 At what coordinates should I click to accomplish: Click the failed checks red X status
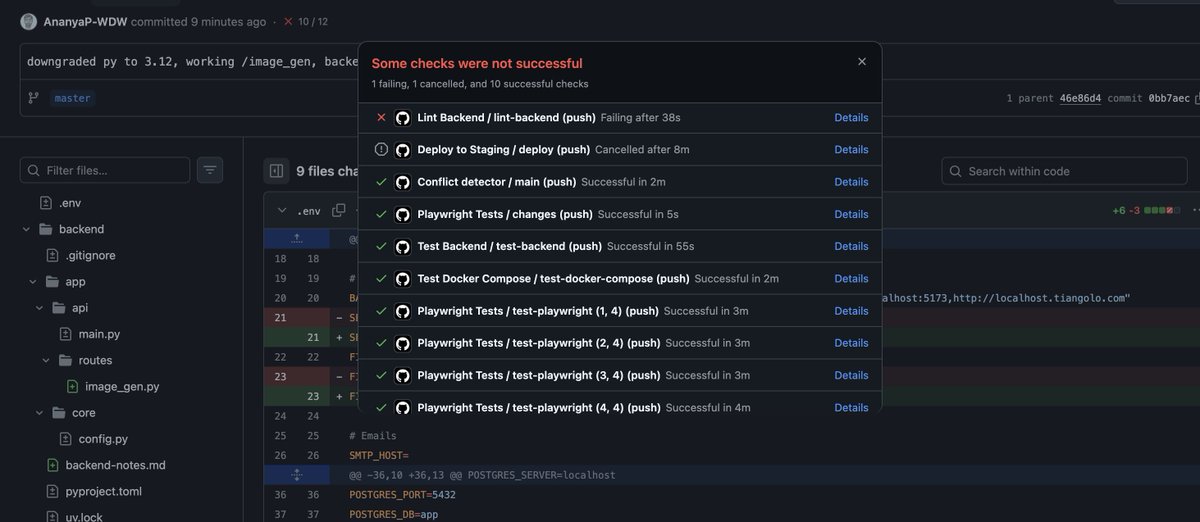click(x=288, y=21)
